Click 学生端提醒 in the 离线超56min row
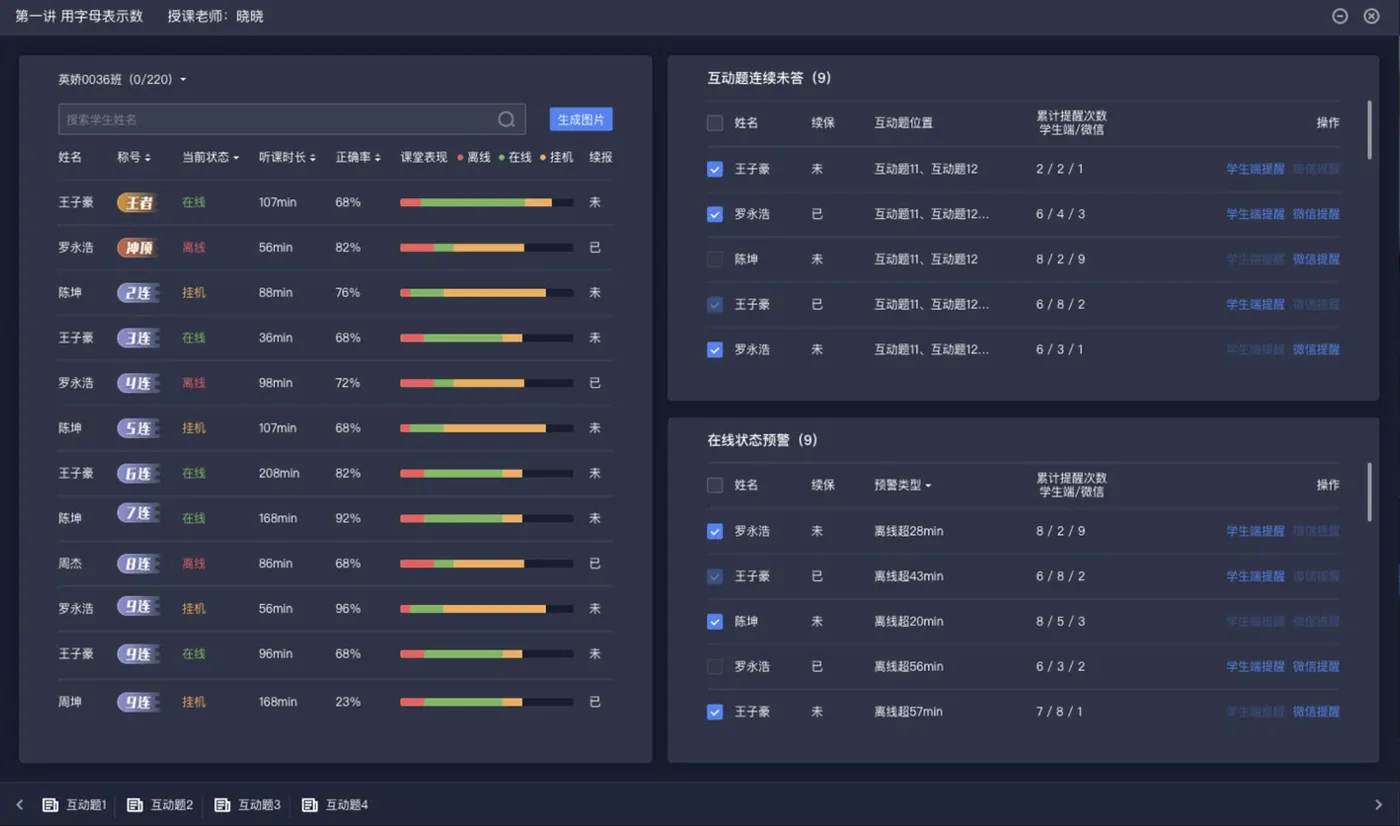 tap(1255, 666)
